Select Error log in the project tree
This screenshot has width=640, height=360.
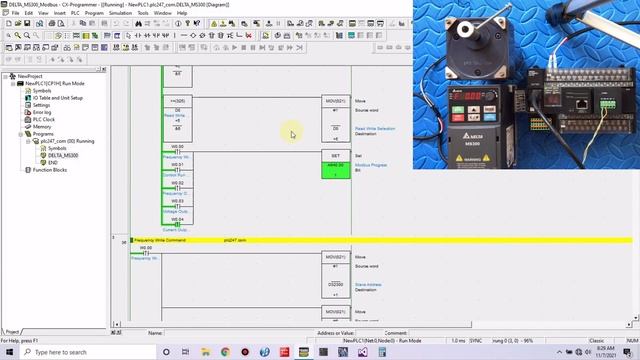click(42, 112)
